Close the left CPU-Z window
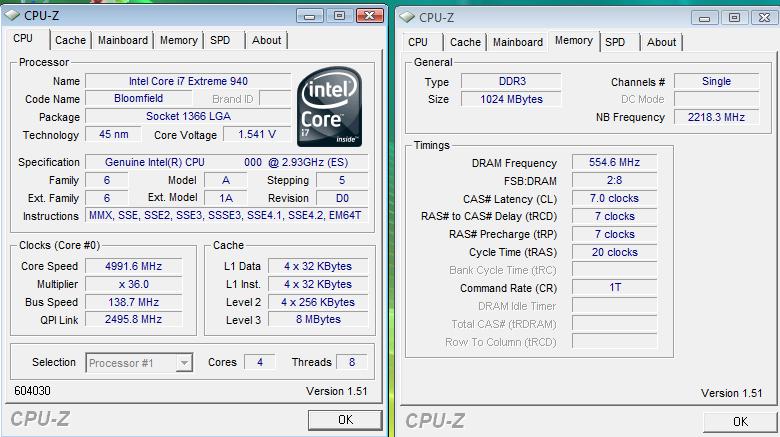The width and height of the screenshot is (780, 437). point(370,16)
